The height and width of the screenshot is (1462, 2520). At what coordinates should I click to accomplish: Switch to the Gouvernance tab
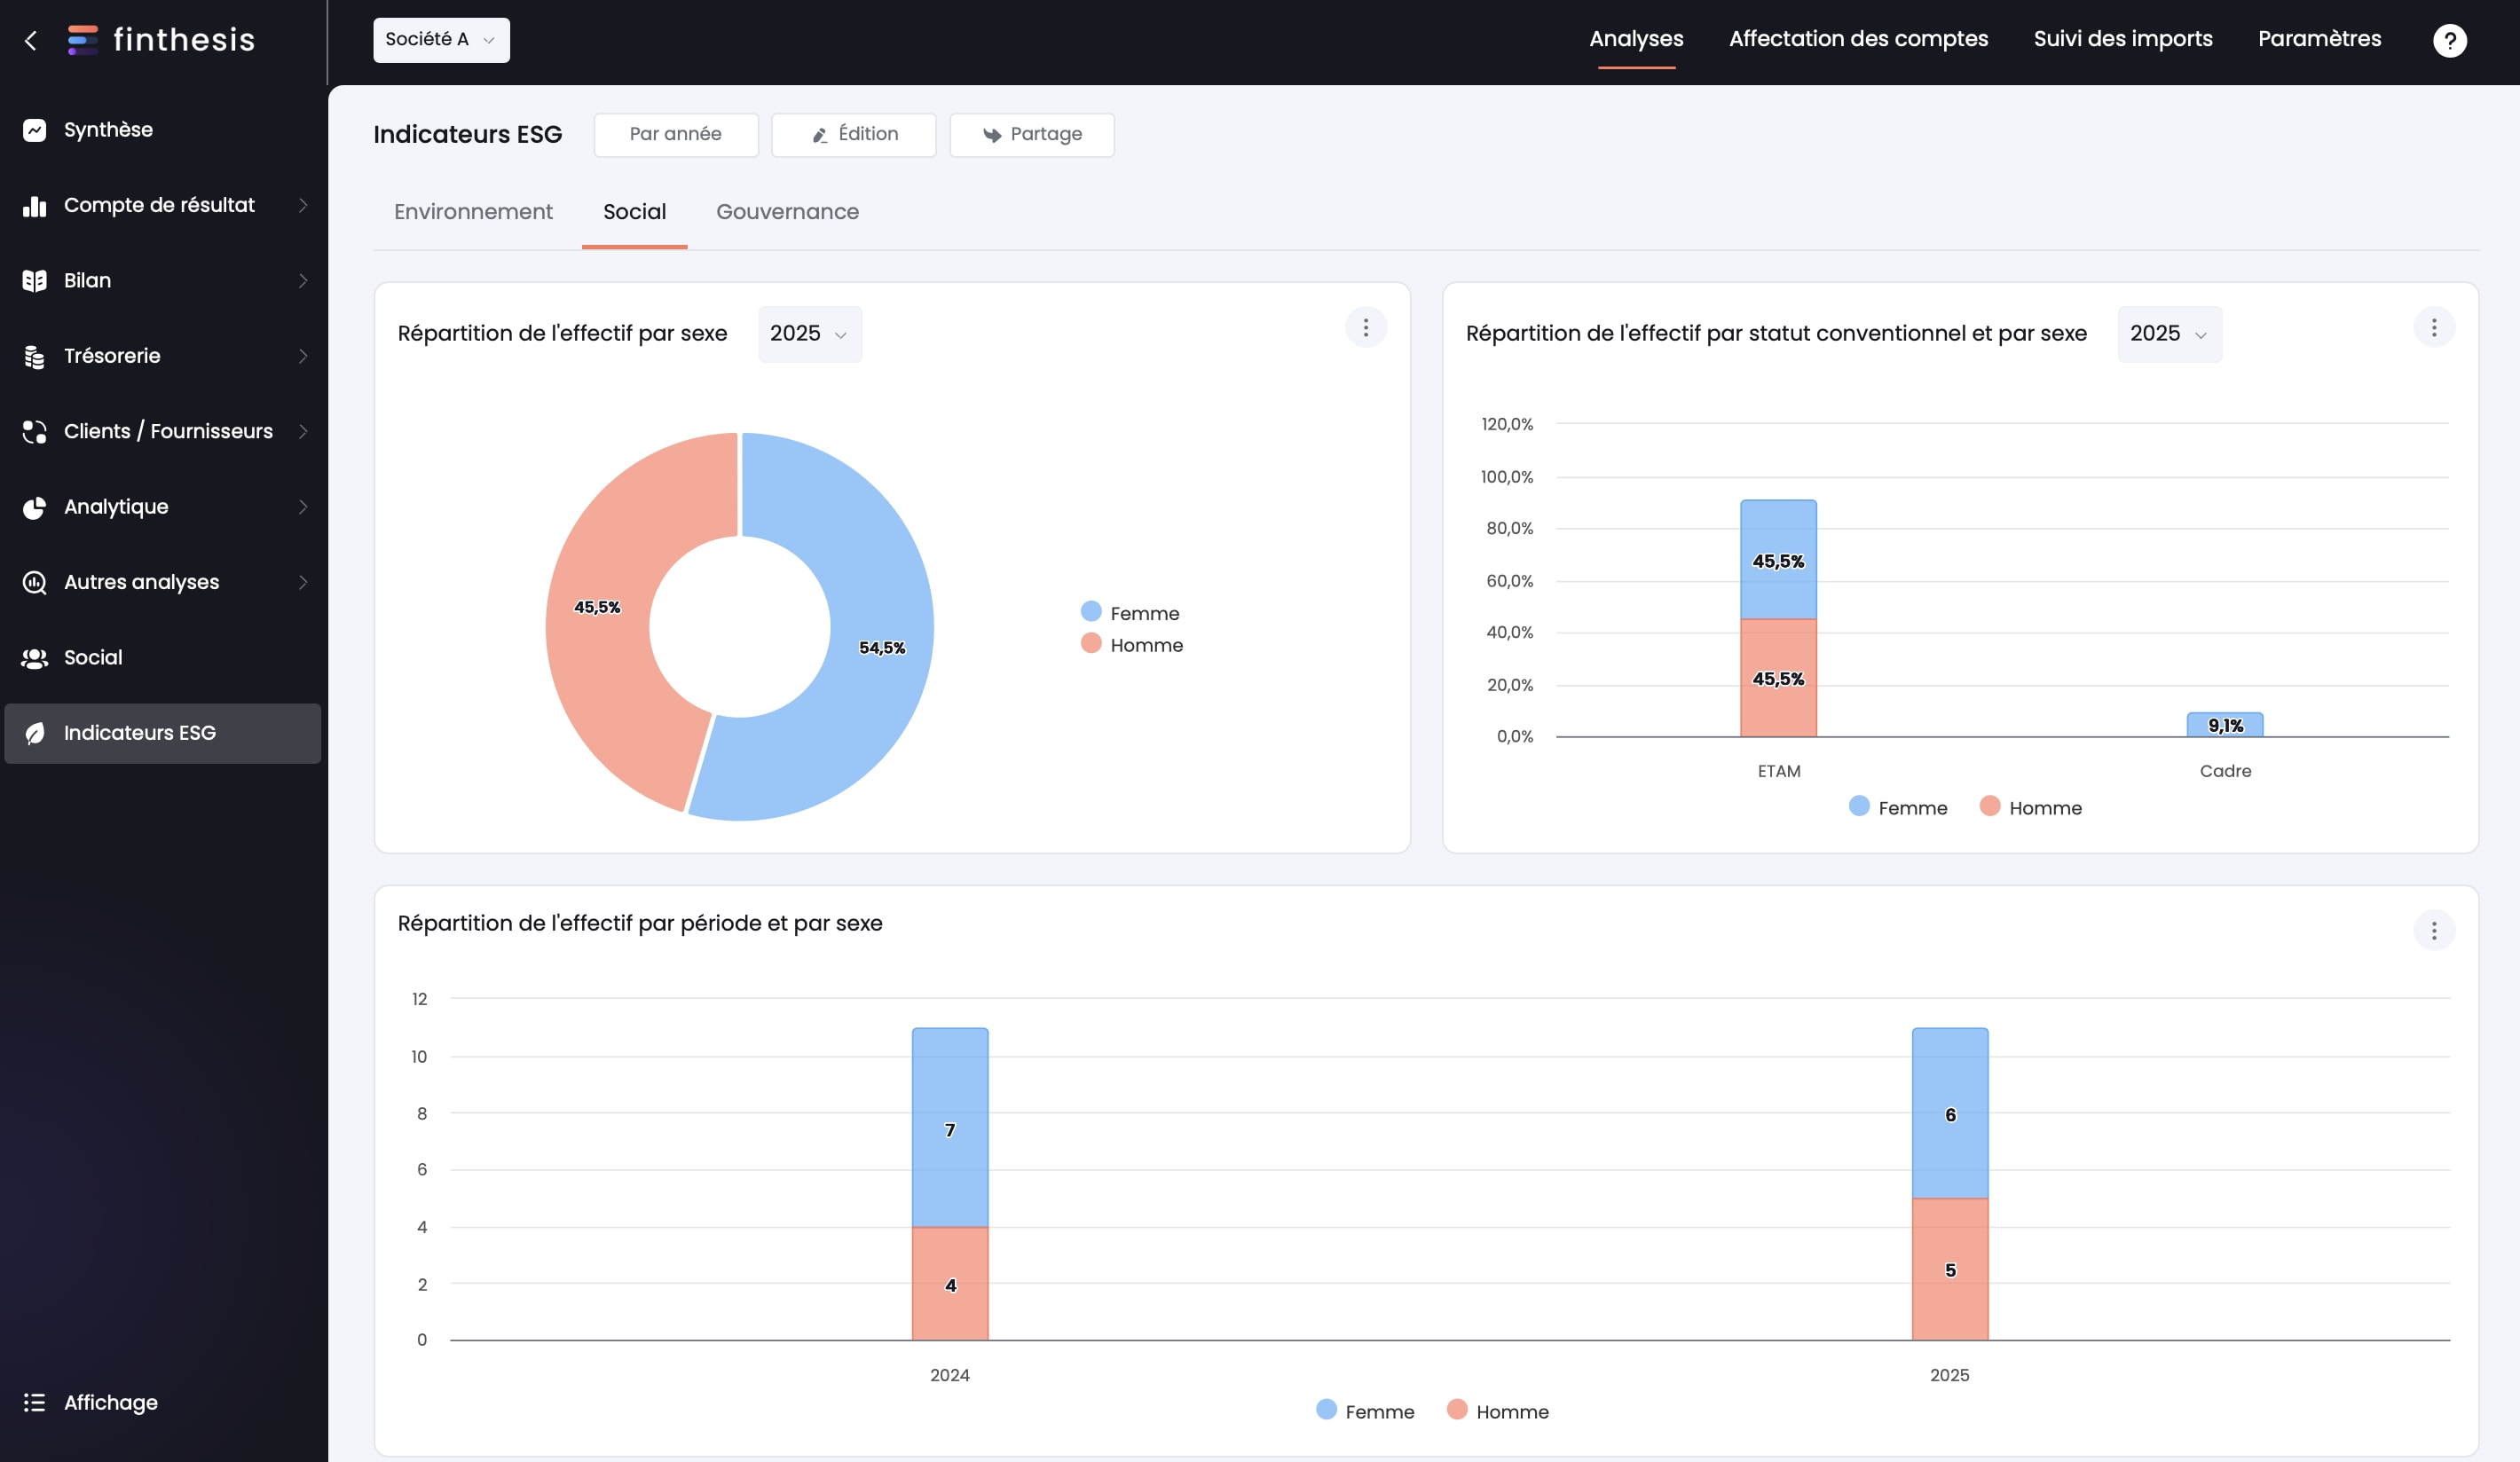[x=787, y=212]
